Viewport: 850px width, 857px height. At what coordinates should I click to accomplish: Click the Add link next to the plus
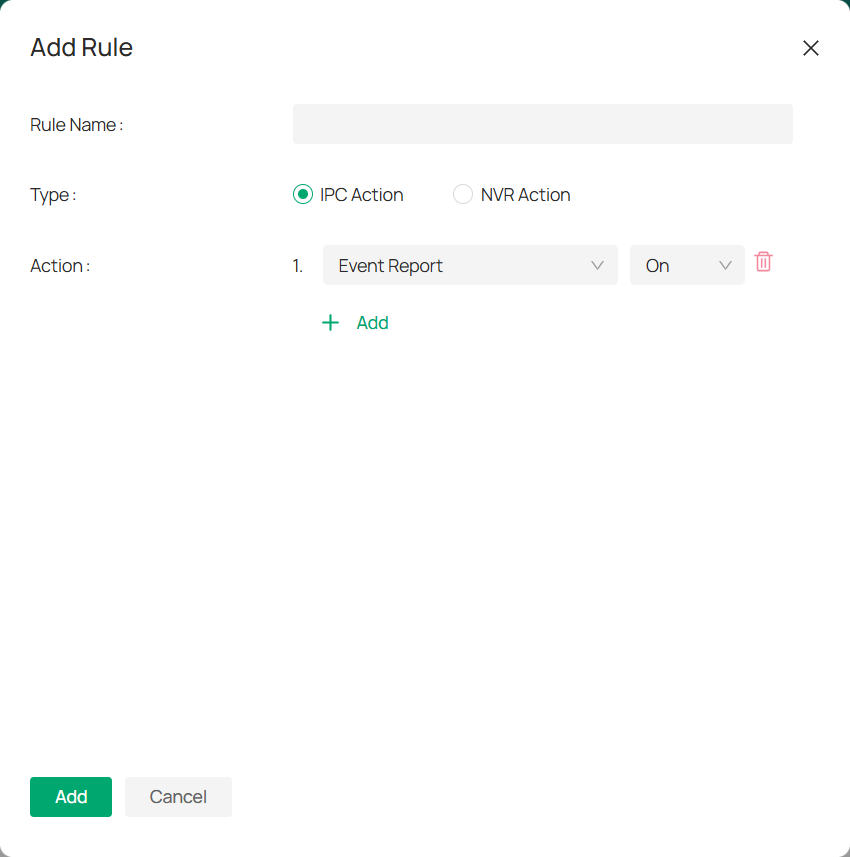(372, 322)
